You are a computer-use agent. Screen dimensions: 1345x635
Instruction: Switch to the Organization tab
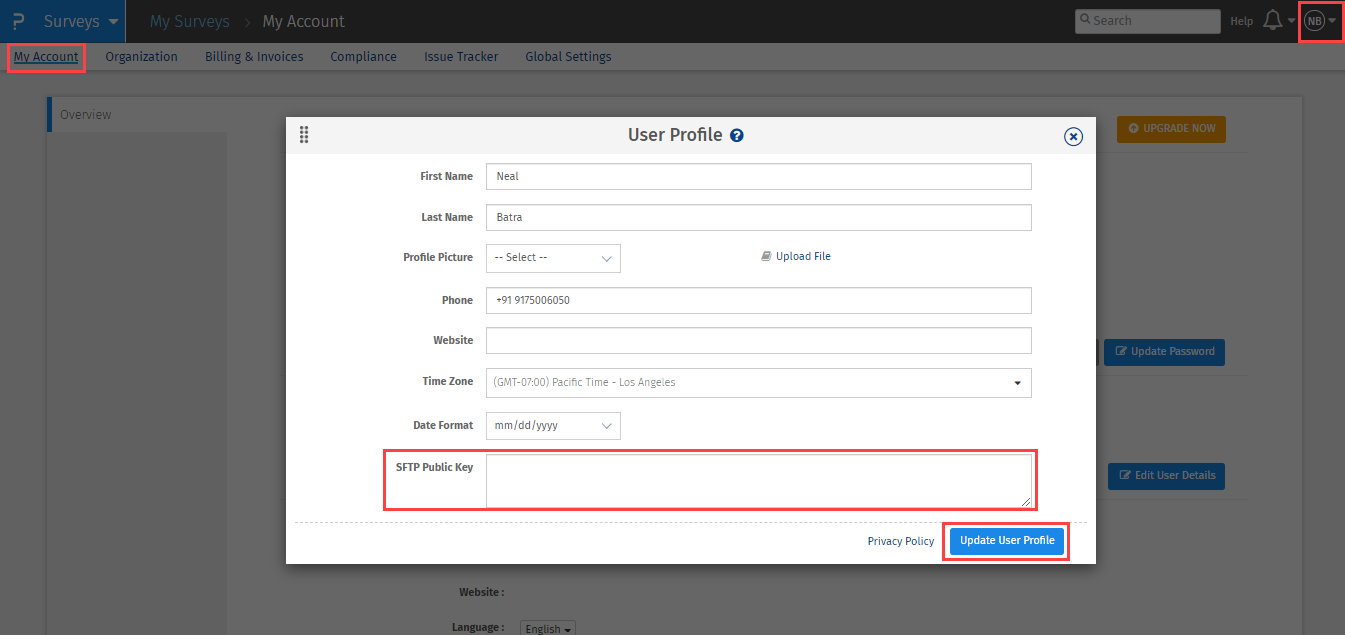point(141,57)
